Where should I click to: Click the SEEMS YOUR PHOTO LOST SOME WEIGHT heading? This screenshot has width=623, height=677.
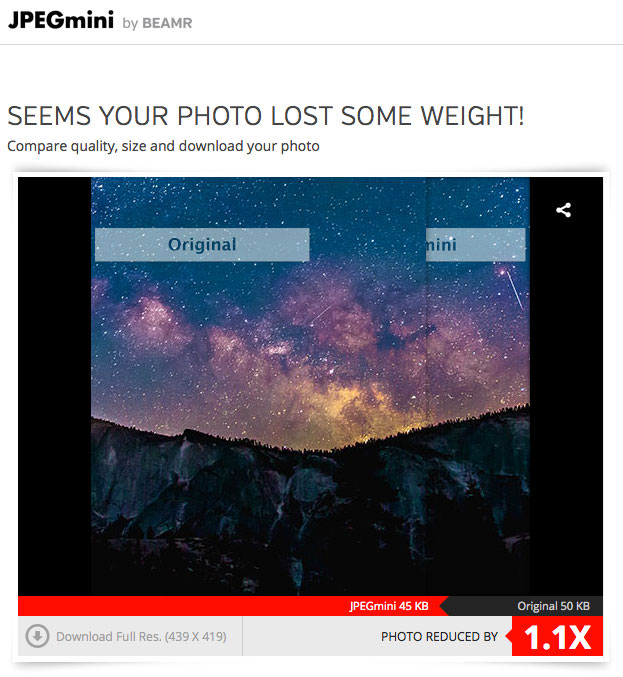click(266, 116)
